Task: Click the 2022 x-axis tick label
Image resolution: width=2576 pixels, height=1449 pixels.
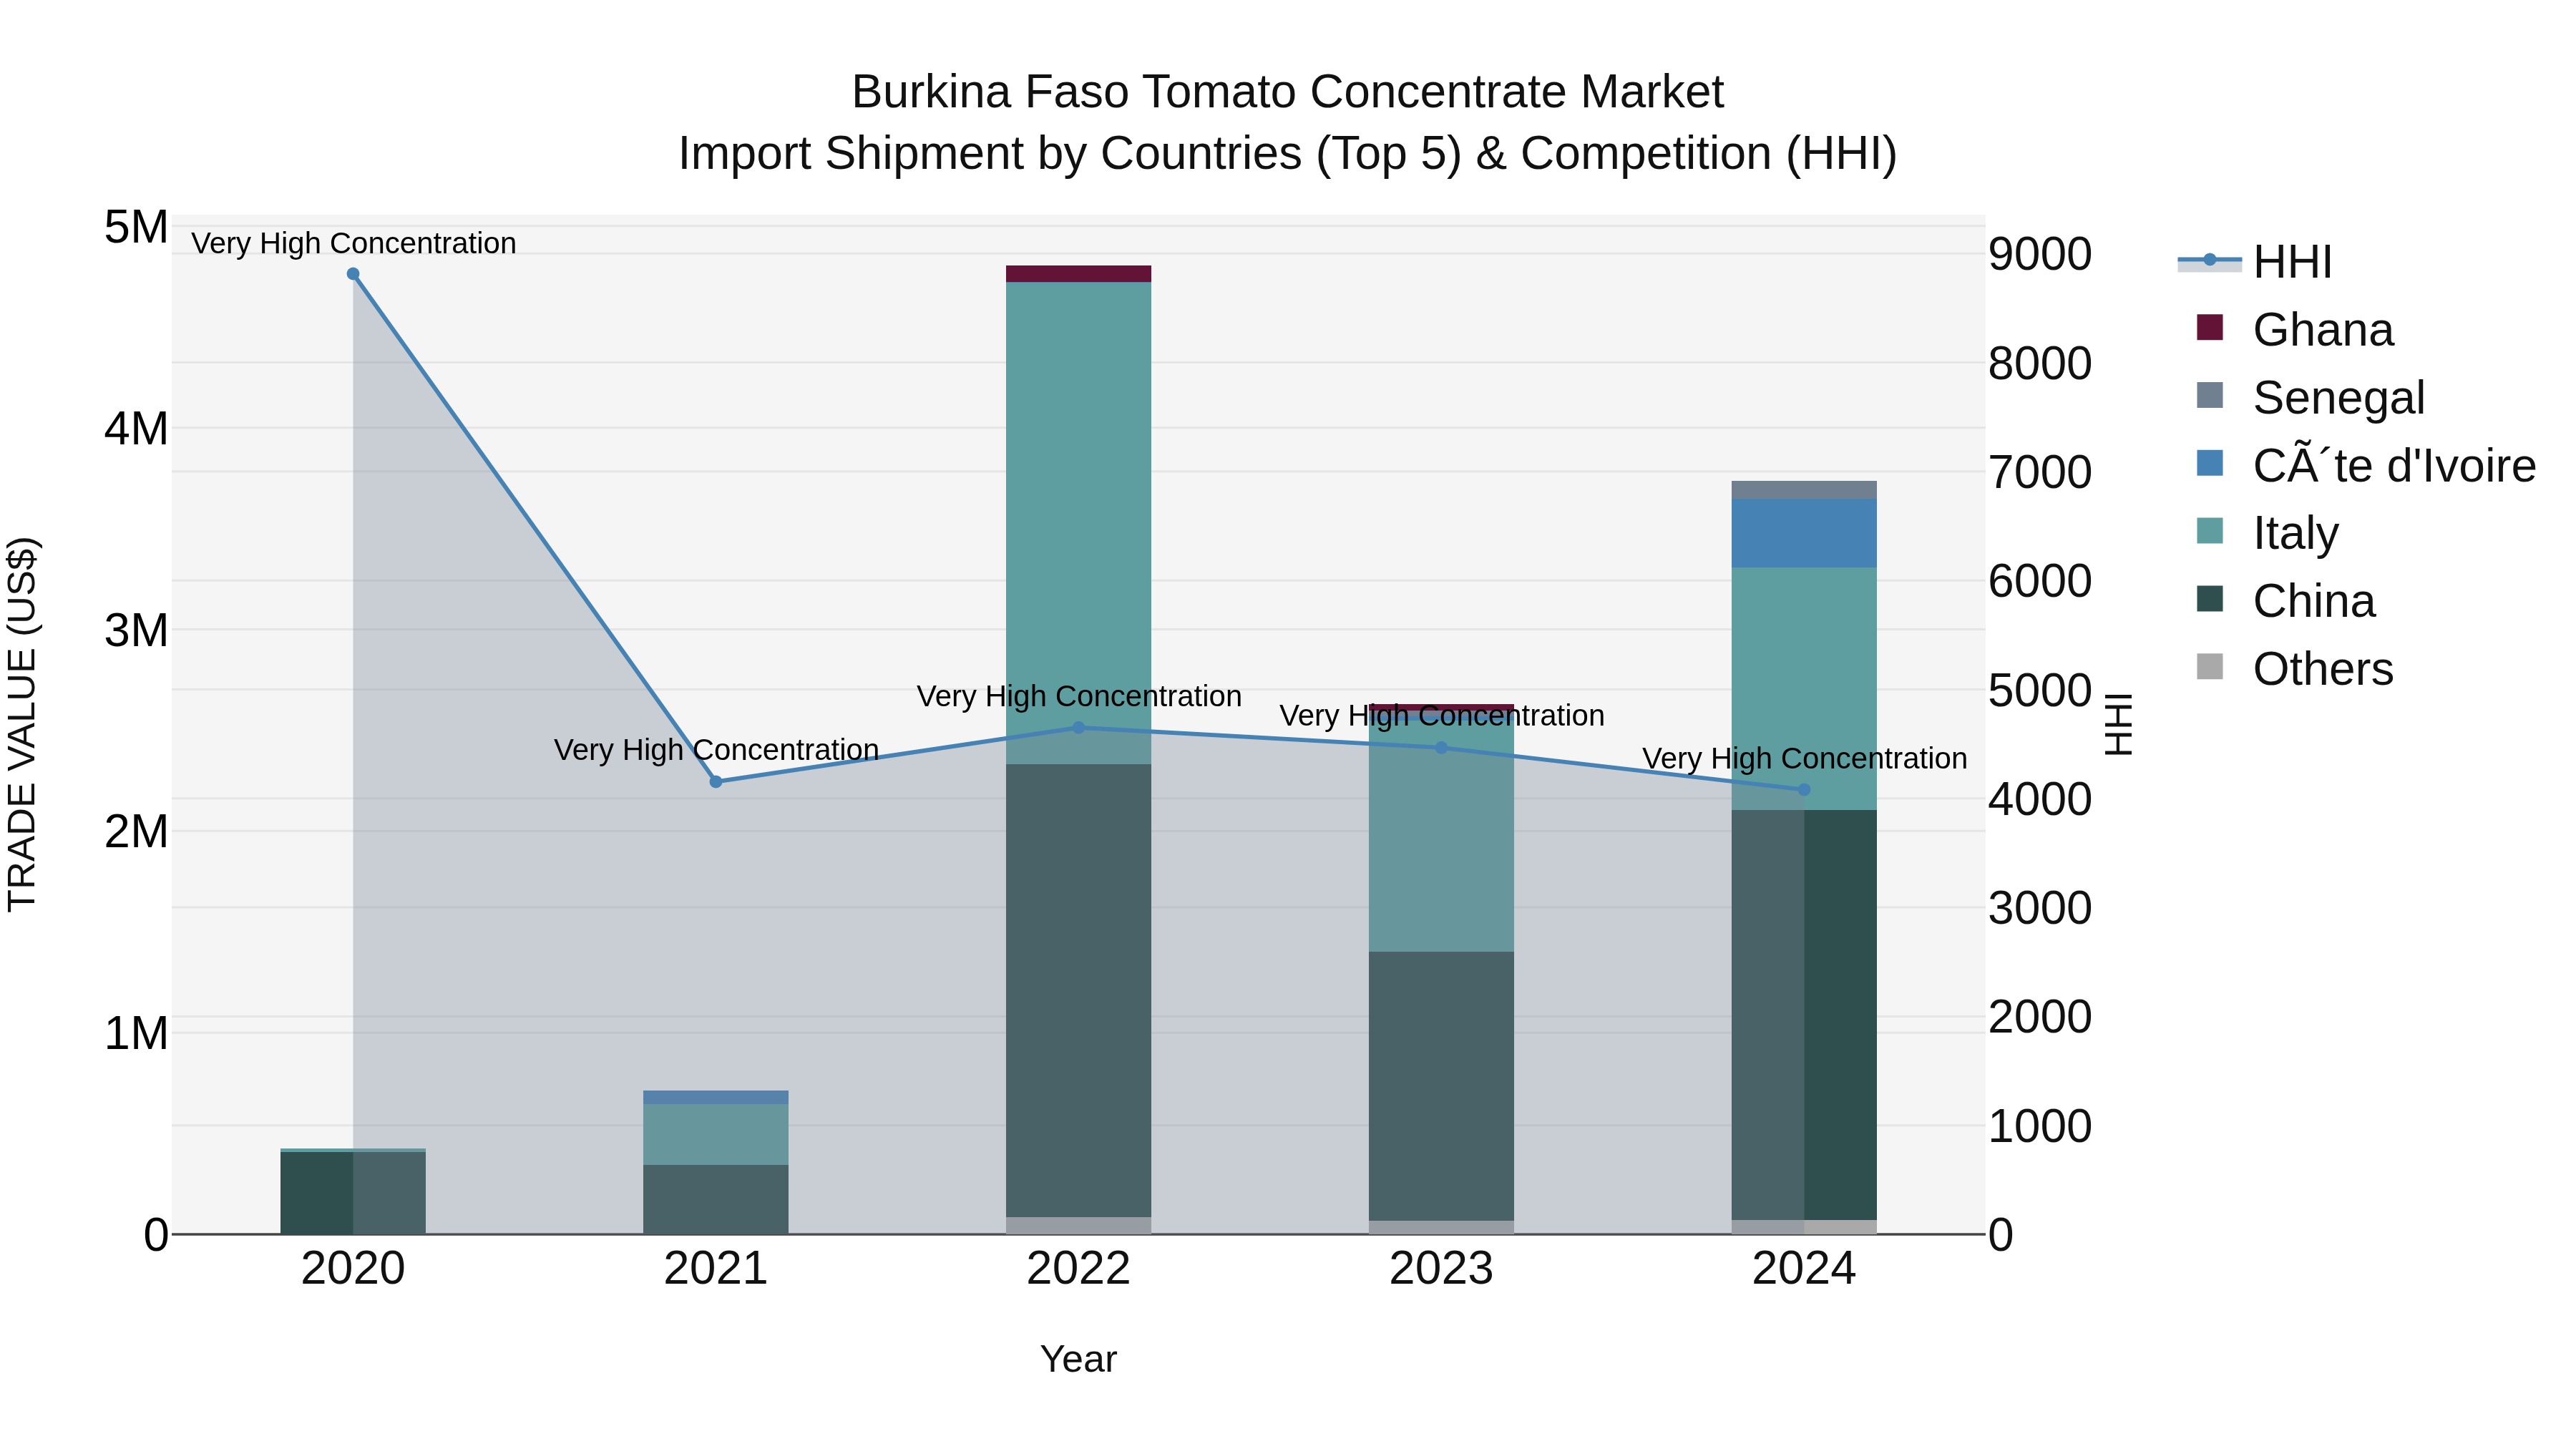Action: pyautogui.click(x=1078, y=1269)
